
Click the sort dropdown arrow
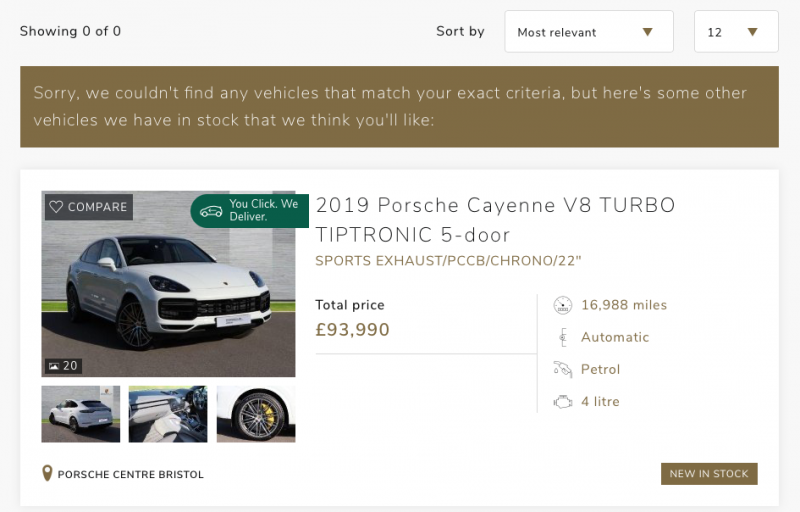coord(648,32)
